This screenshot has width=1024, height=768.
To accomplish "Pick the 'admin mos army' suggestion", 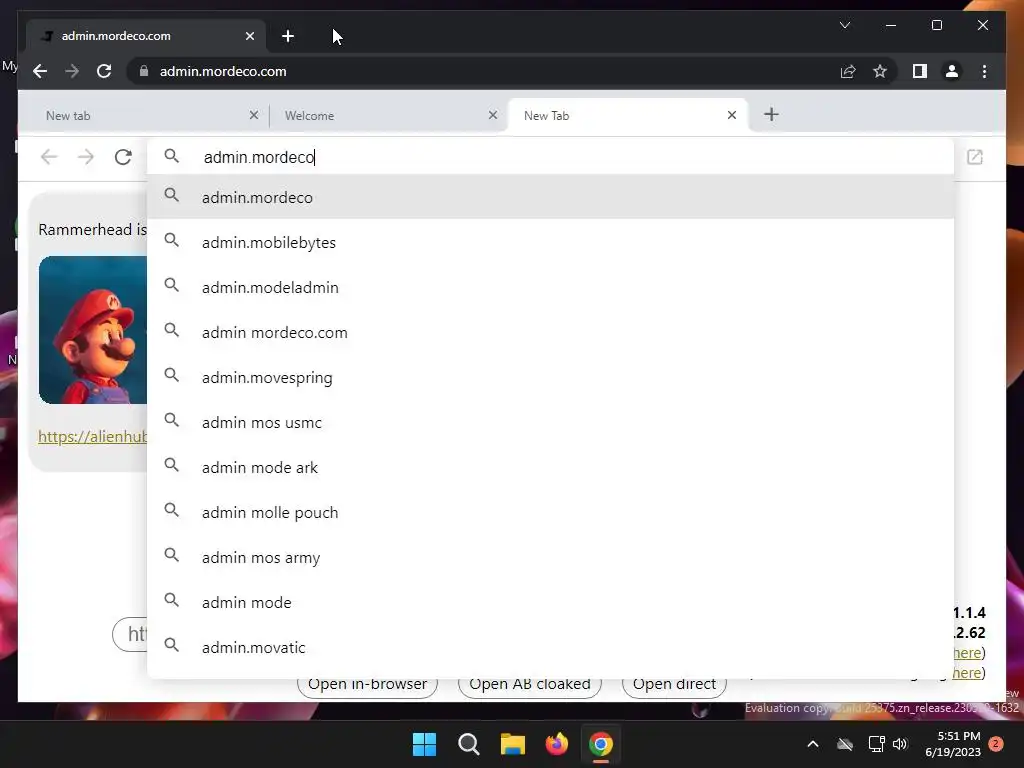I will (x=550, y=558).
